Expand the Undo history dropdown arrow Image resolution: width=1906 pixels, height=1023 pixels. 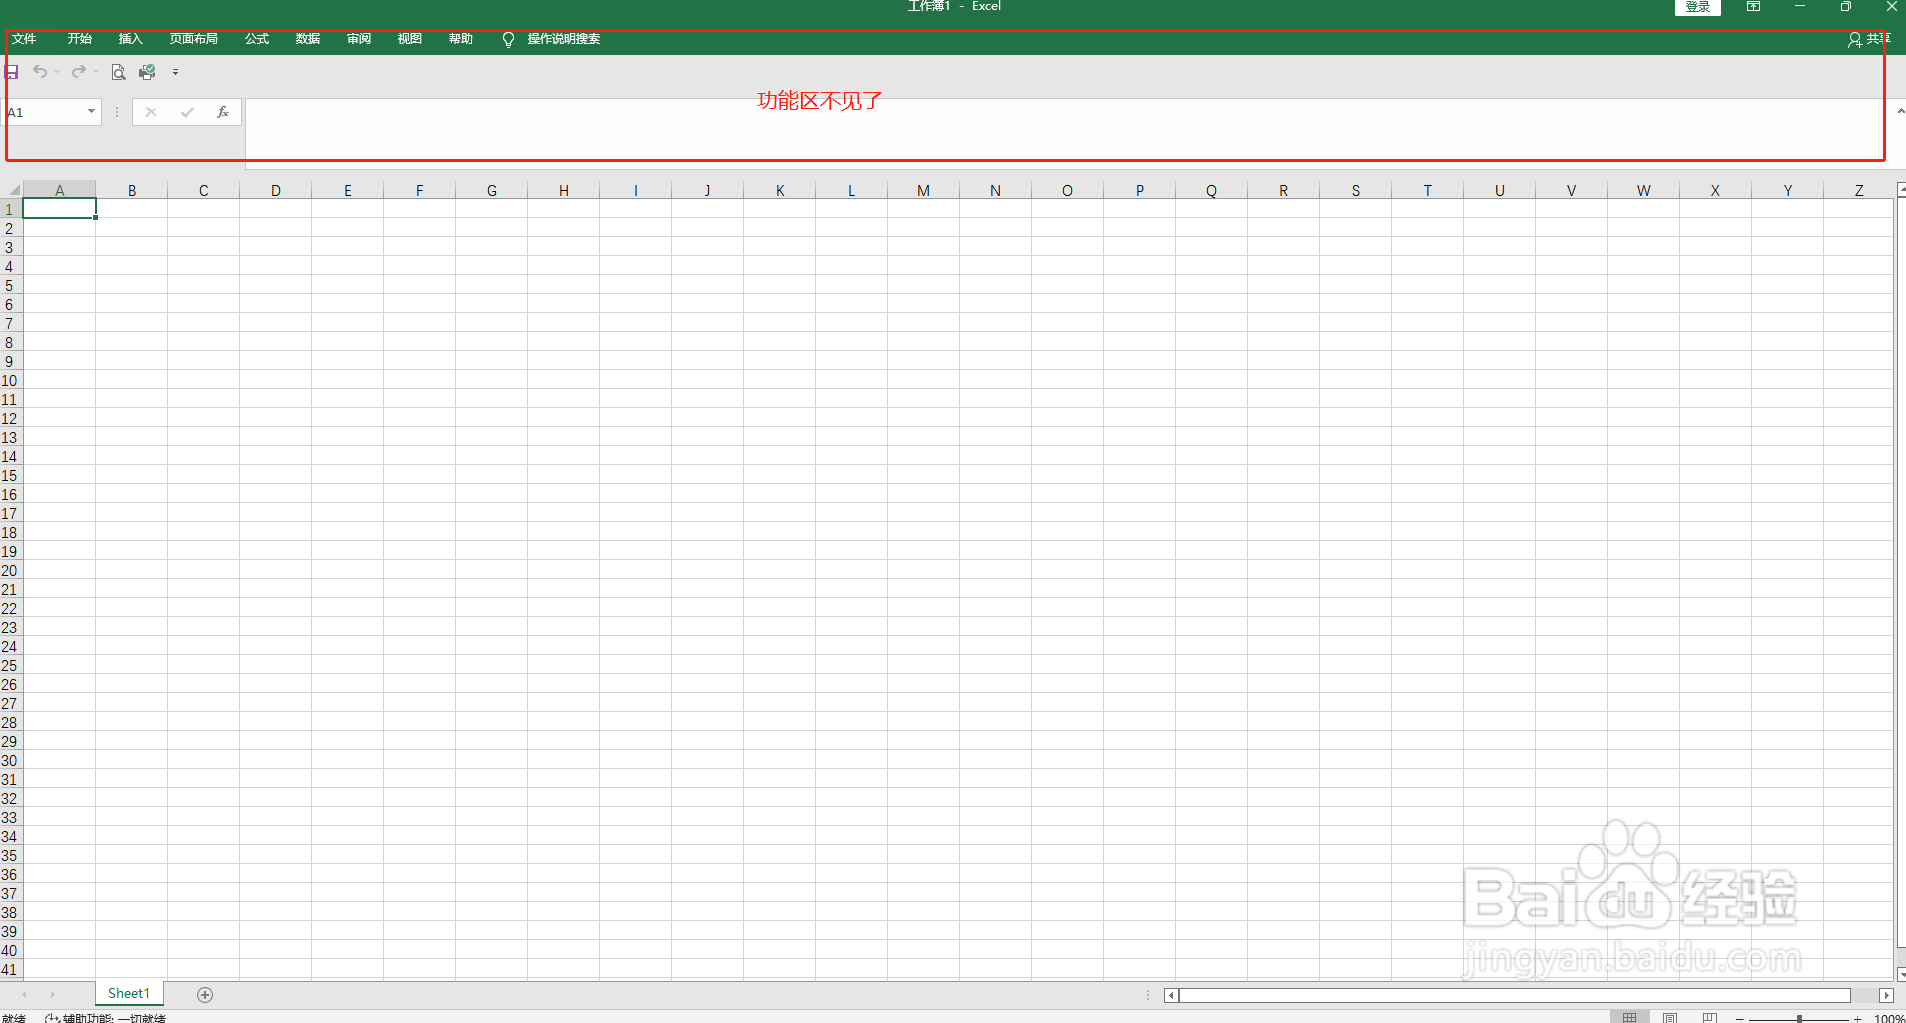click(57, 72)
